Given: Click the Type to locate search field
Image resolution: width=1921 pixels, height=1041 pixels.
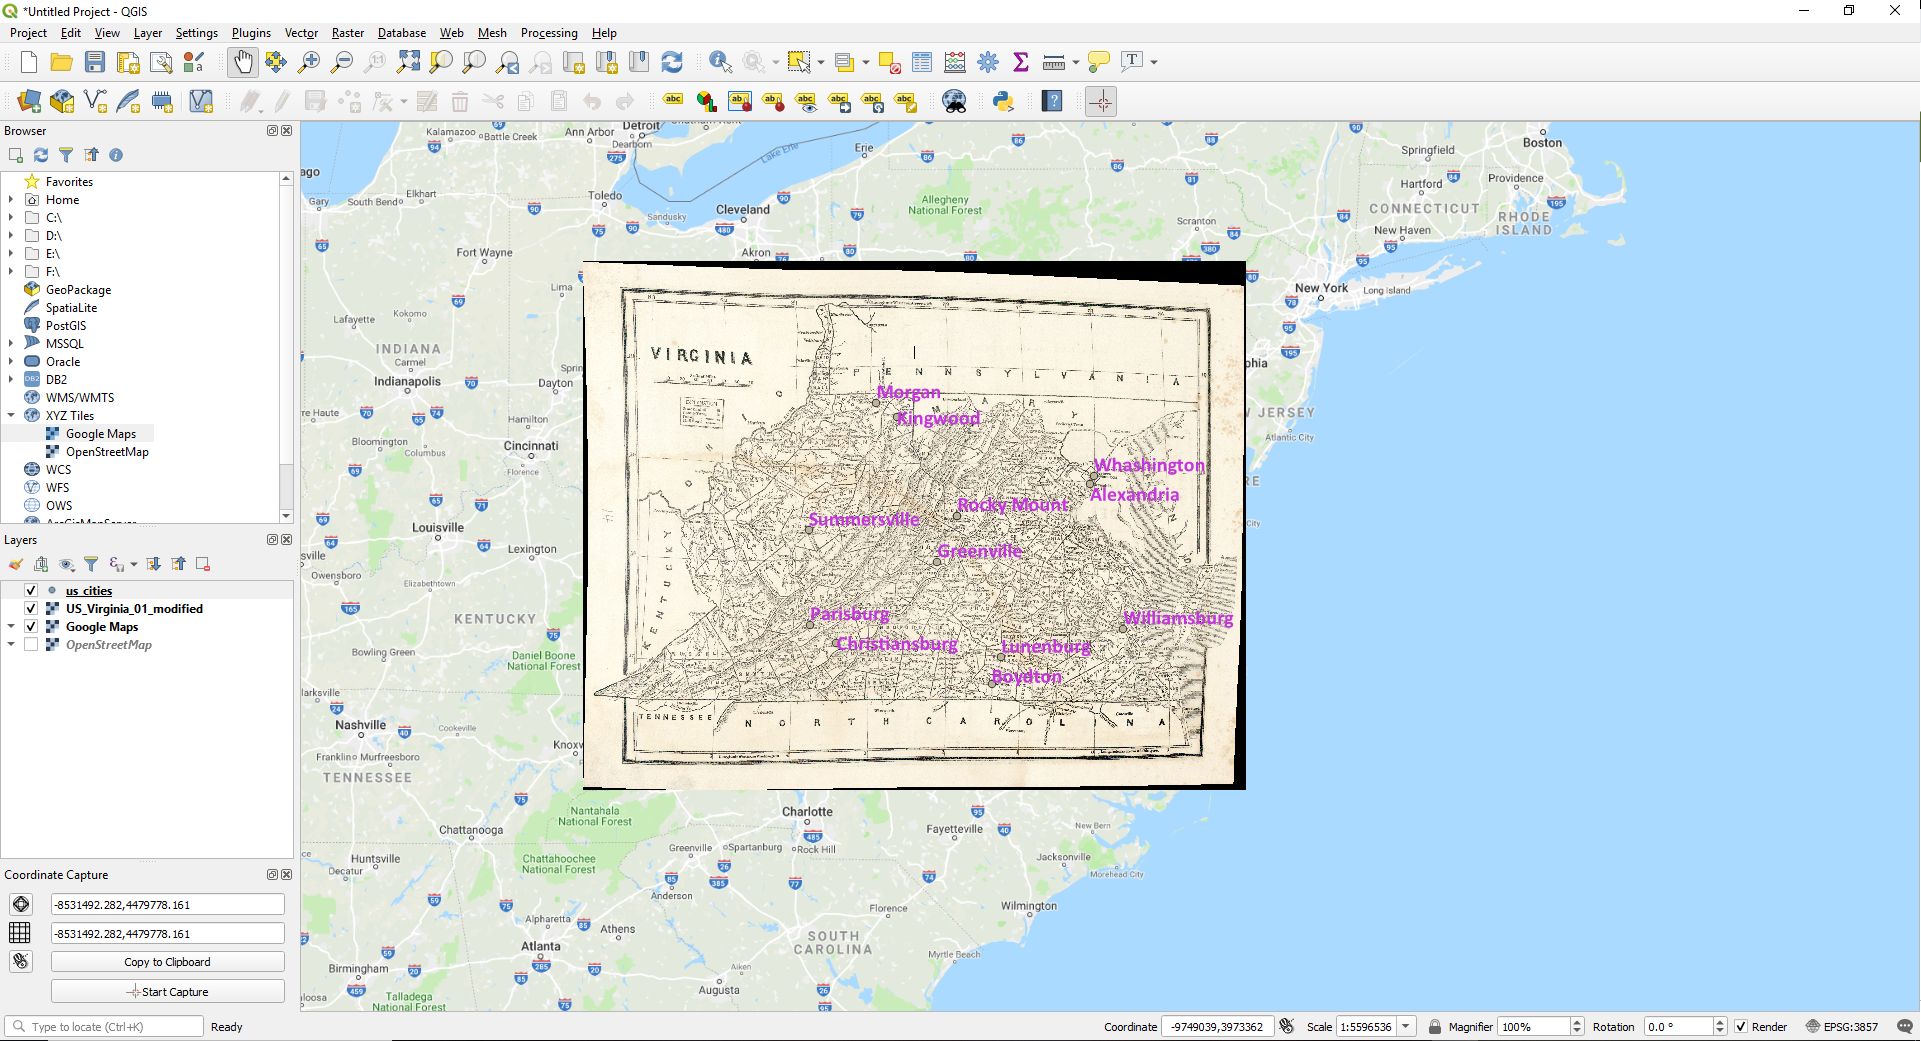Looking at the screenshot, I should [x=104, y=1027].
